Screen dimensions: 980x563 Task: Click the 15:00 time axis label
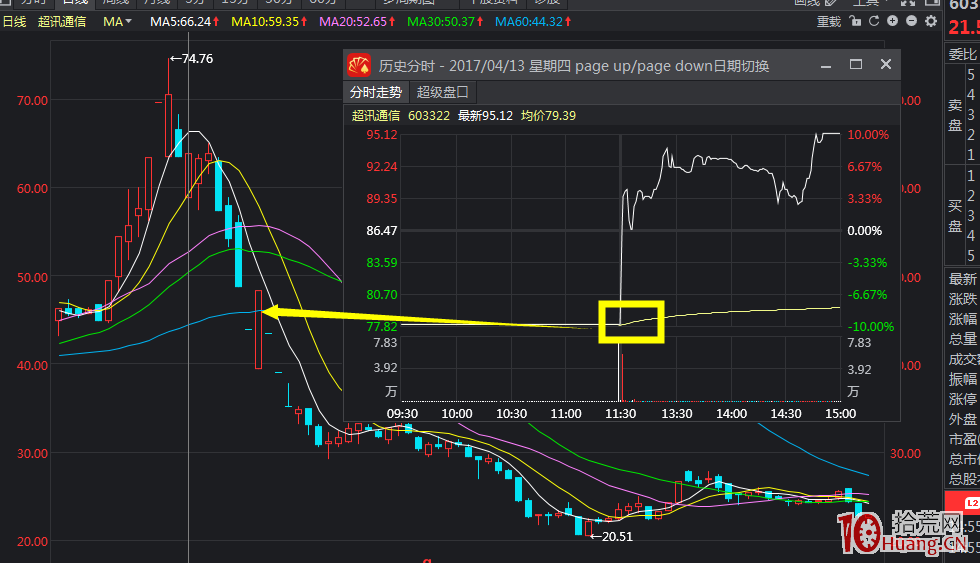point(840,414)
